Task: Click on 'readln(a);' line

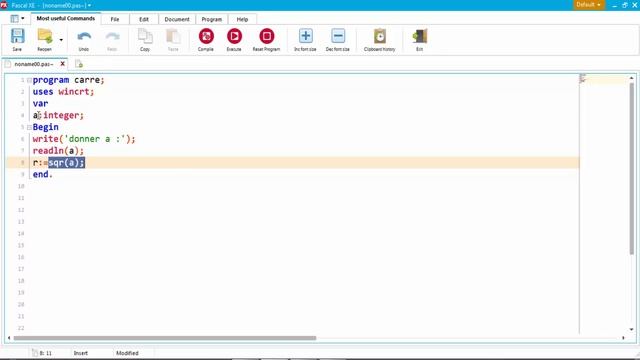Action: tap(58, 151)
